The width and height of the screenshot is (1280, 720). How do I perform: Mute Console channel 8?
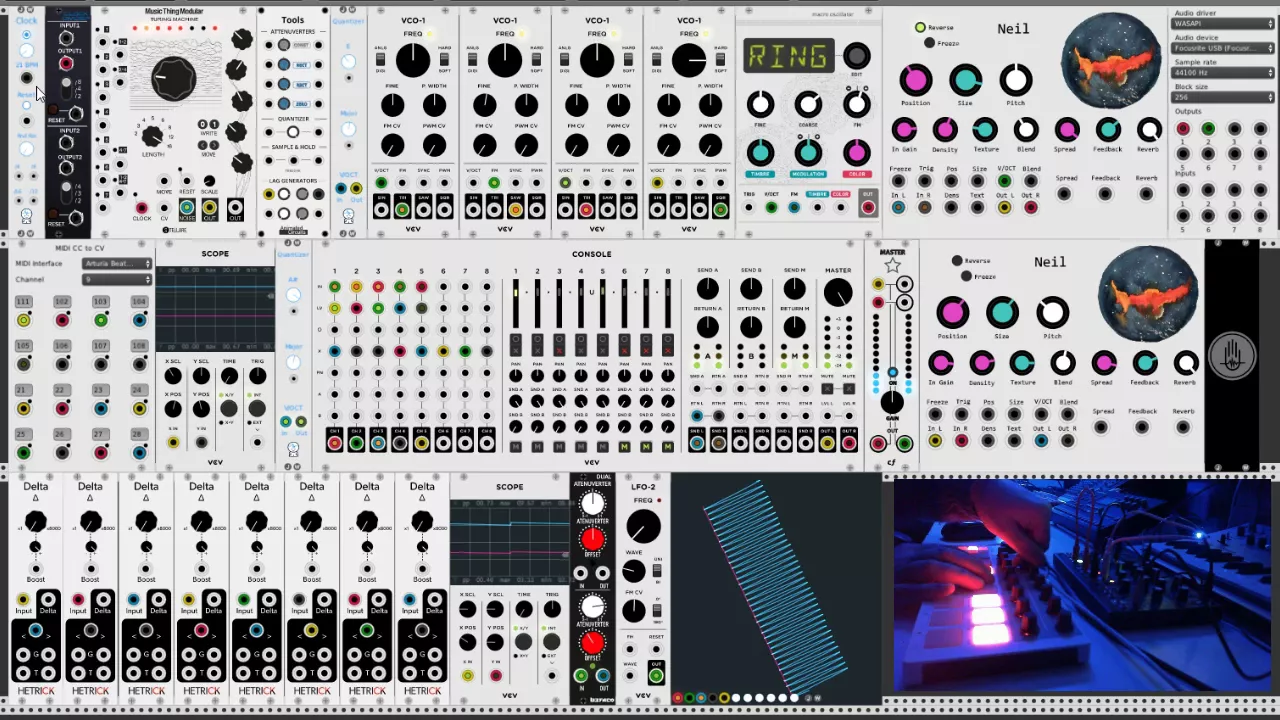pyautogui.click(x=667, y=446)
